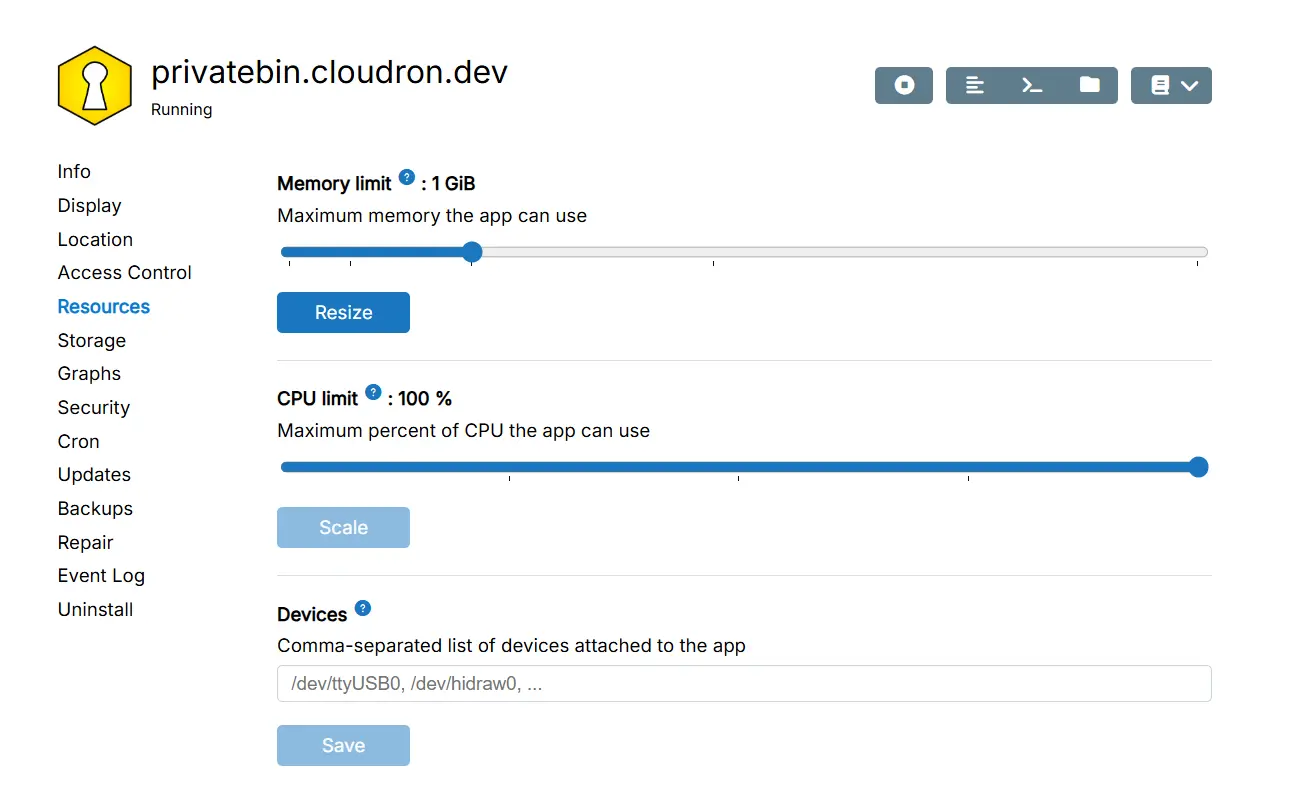
Task: Click the Memory limit slider handle
Action: (472, 252)
